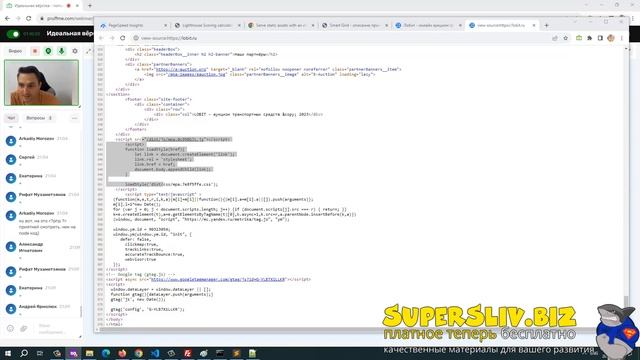Close the webinar tab in the background browser
The image size is (640, 360).
[77, 6]
